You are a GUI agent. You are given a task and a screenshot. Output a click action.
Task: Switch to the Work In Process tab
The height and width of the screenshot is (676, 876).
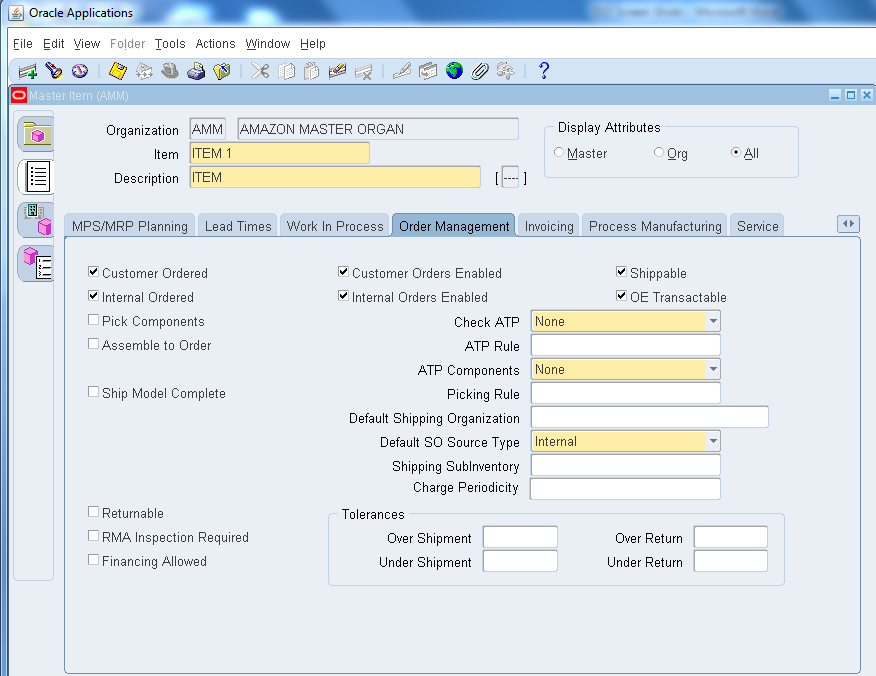(x=335, y=226)
